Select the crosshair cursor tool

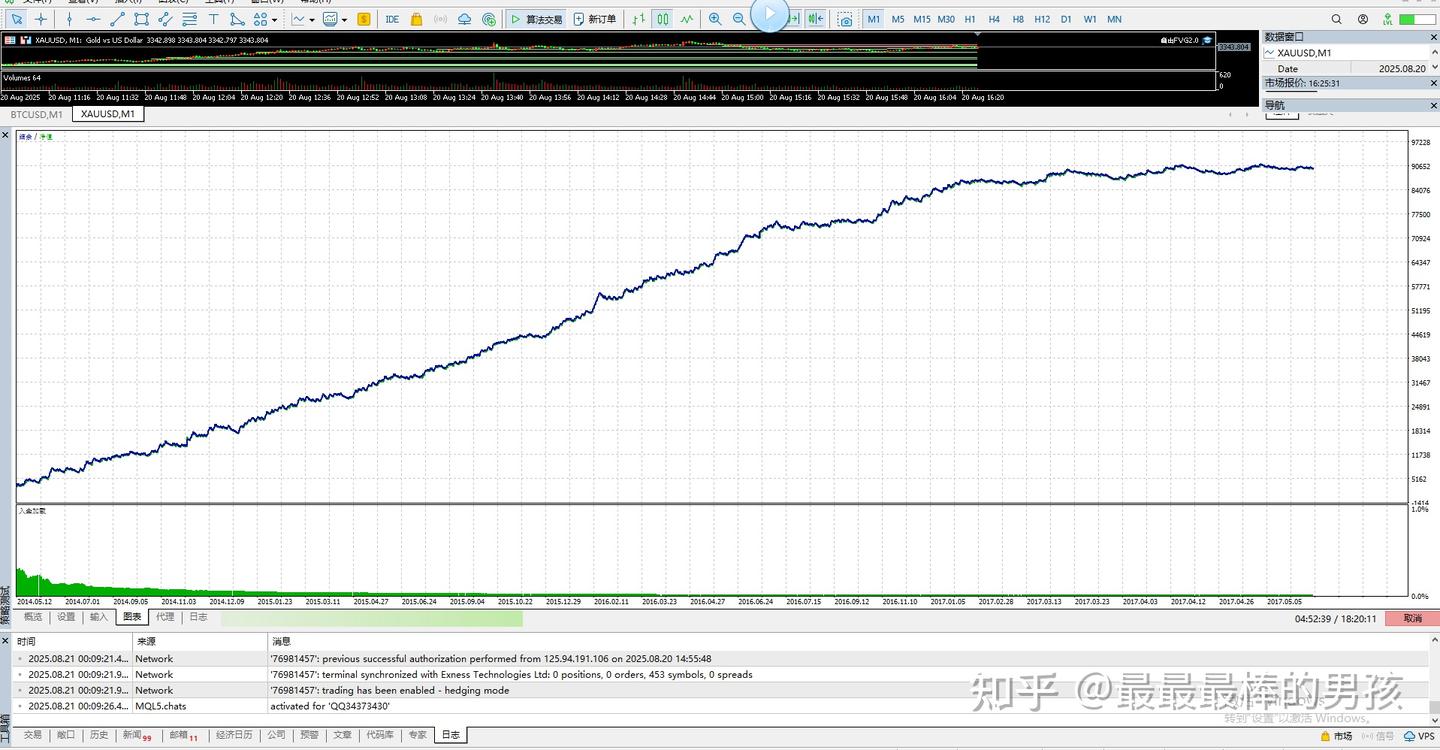41,19
